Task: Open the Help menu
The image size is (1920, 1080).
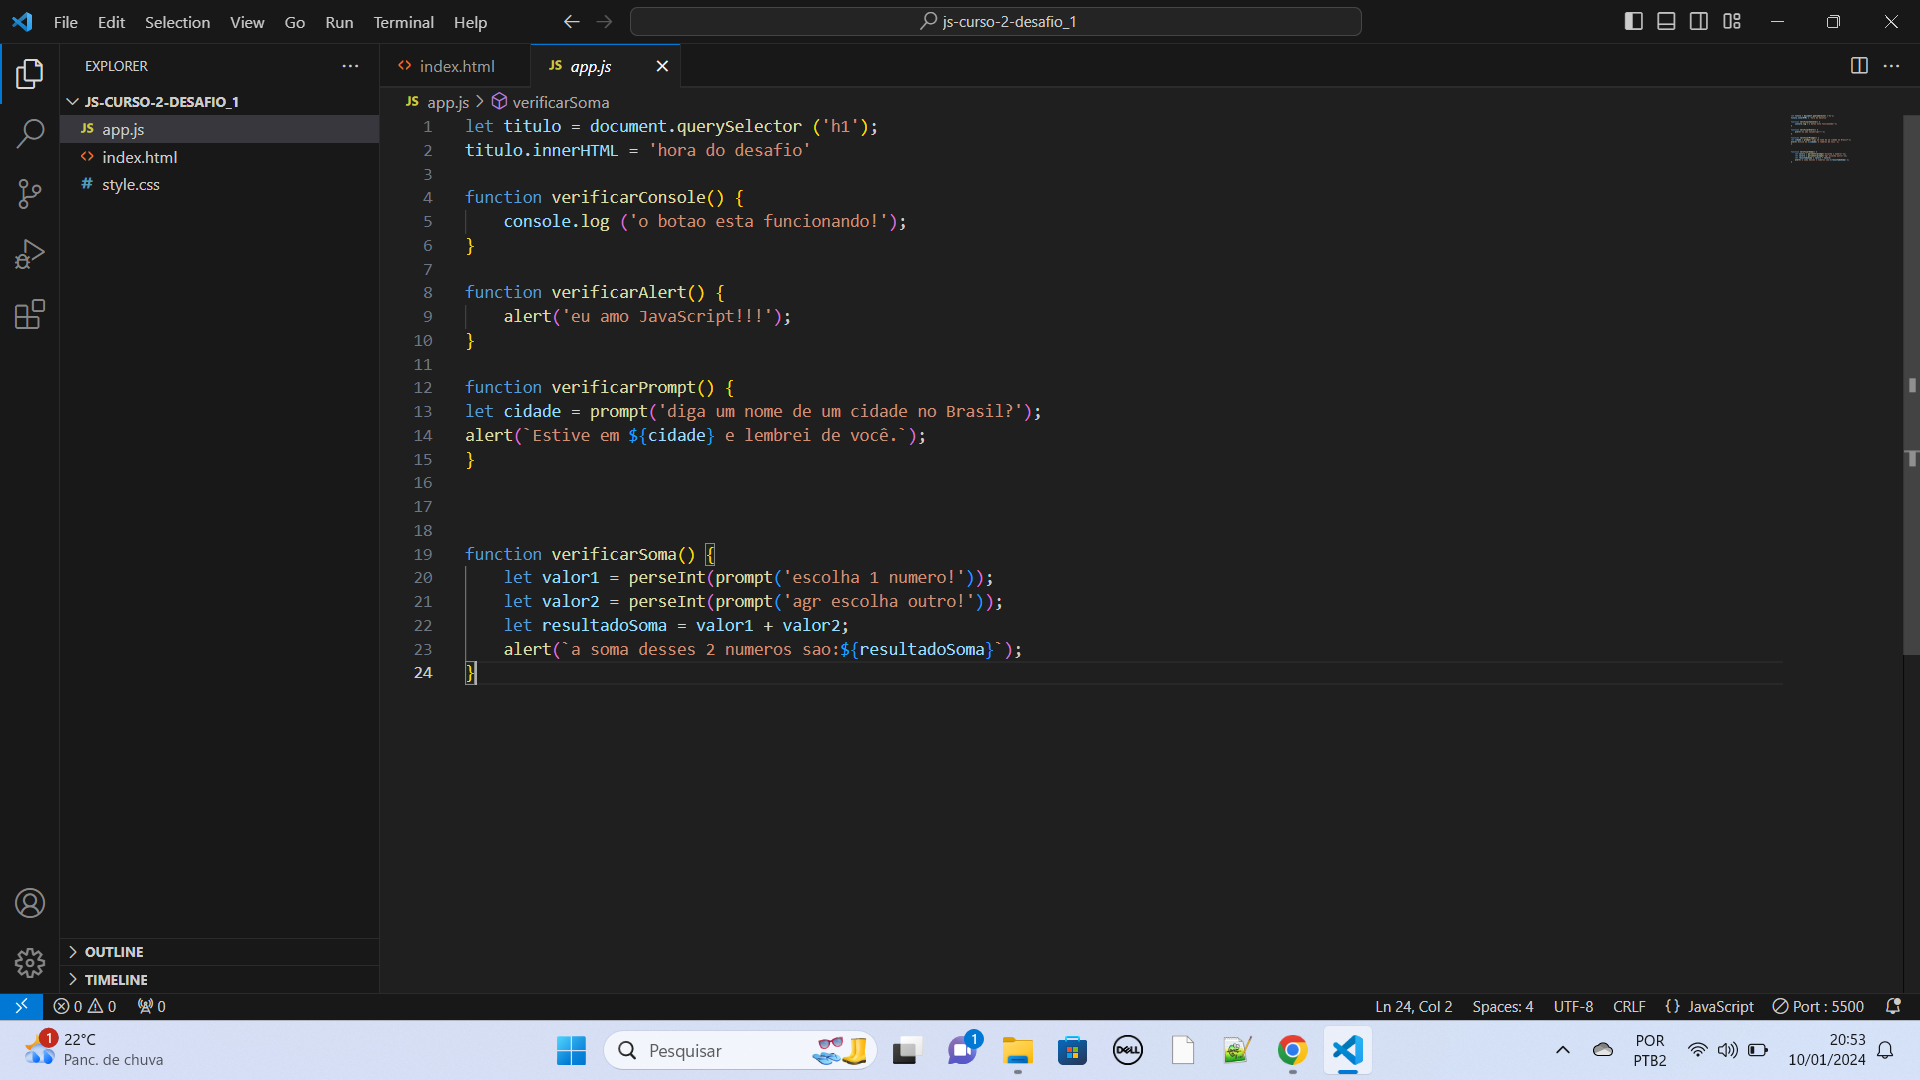Action: [x=470, y=22]
